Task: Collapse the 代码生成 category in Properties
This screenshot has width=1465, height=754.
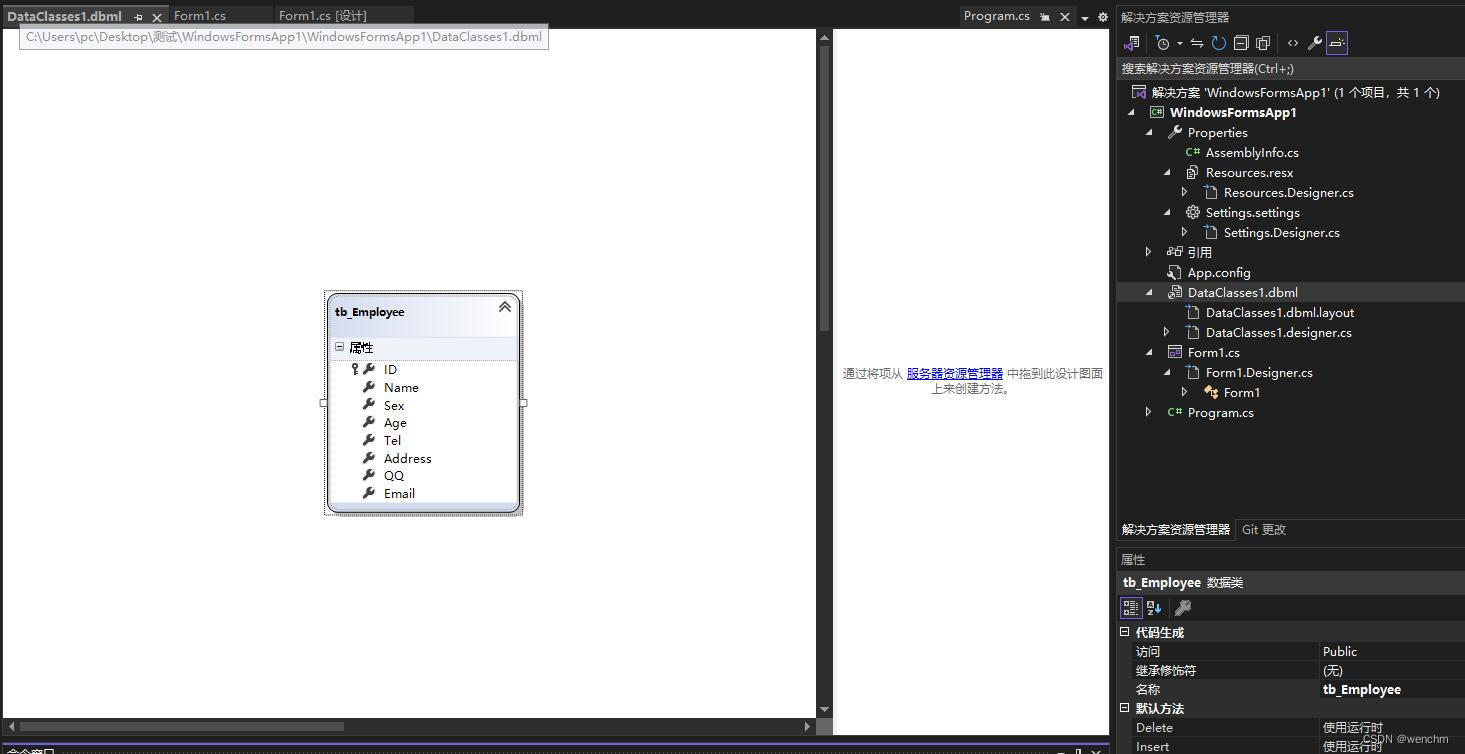Action: [1124, 631]
